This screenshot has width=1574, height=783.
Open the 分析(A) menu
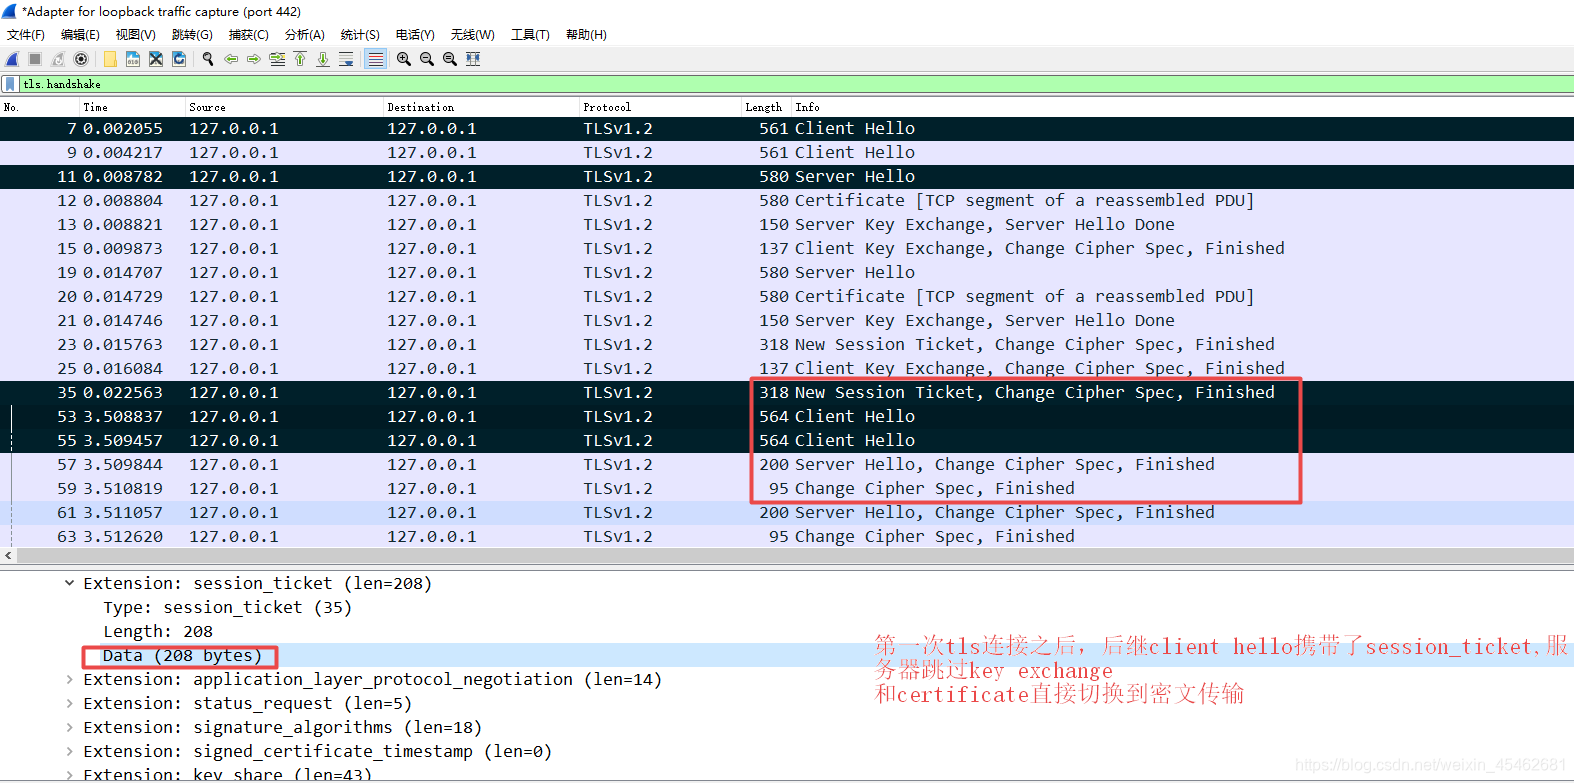pos(305,35)
